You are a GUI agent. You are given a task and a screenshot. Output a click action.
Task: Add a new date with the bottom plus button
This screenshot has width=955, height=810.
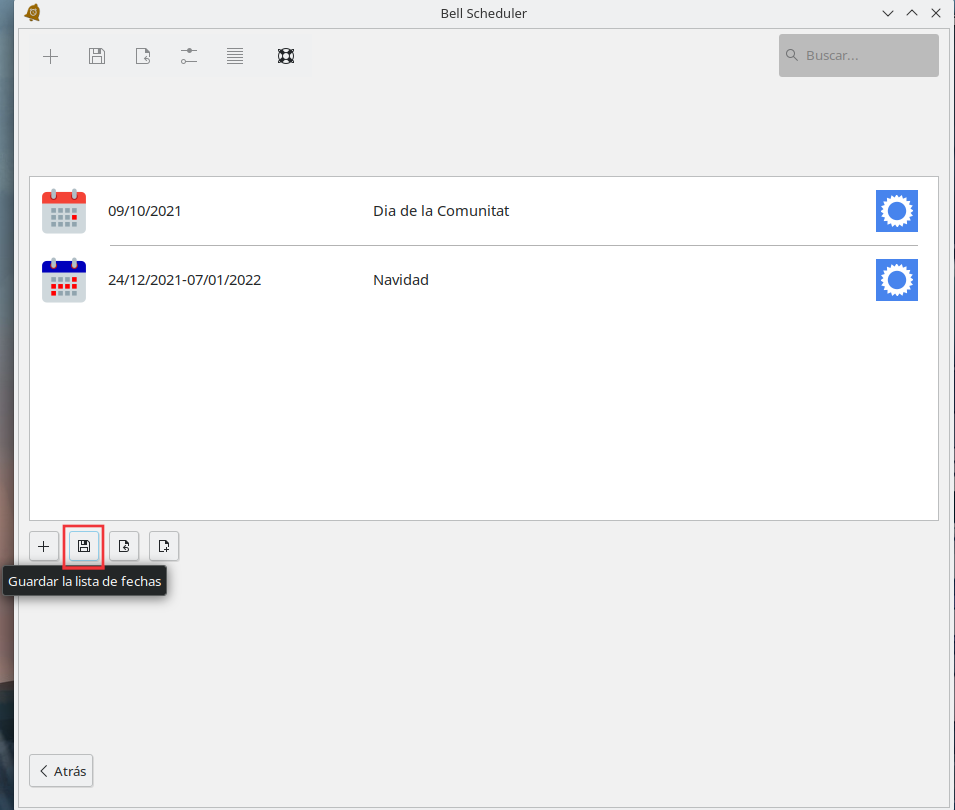[43, 546]
